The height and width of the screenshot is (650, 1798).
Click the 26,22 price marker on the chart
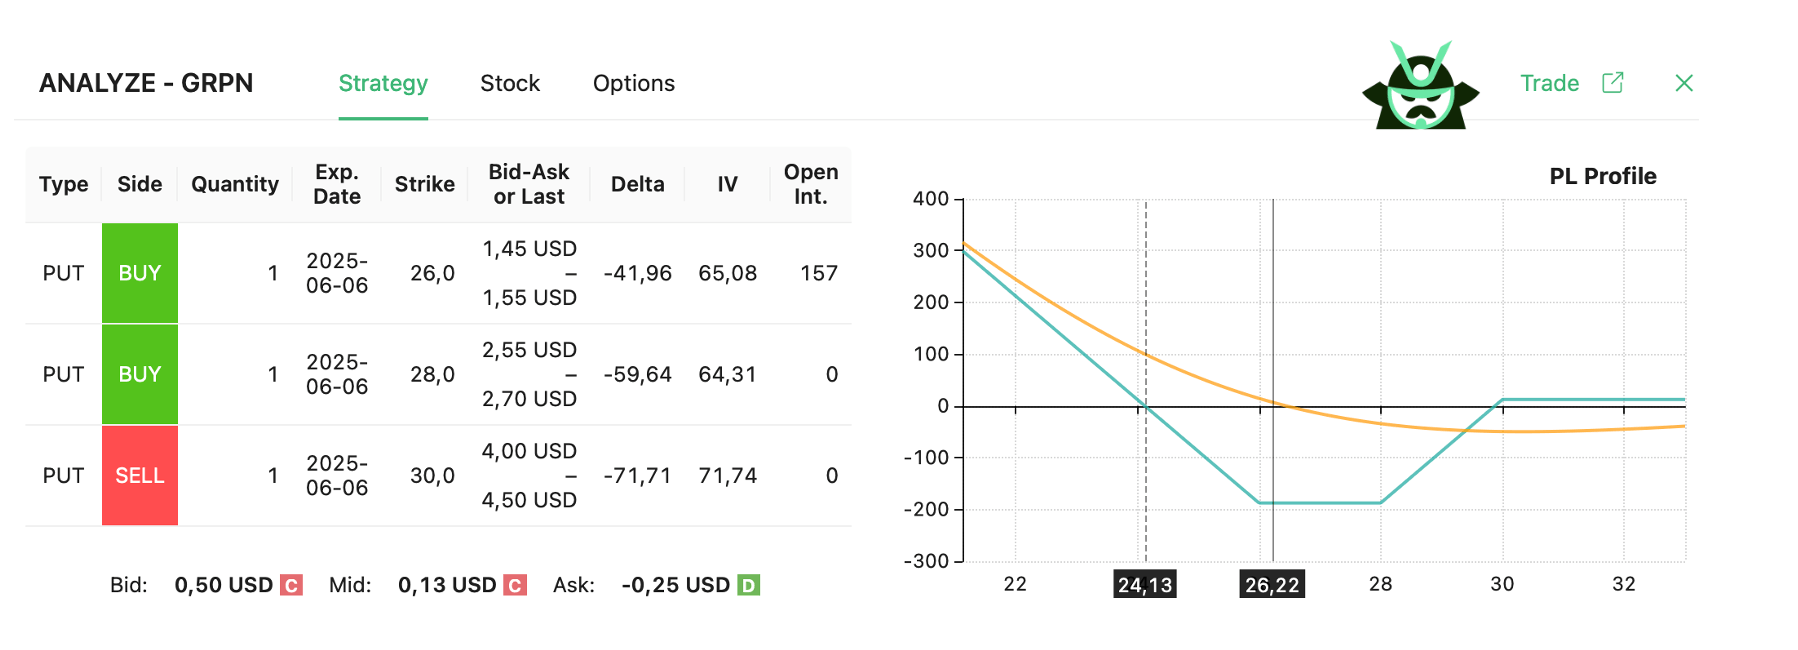[x=1272, y=585]
